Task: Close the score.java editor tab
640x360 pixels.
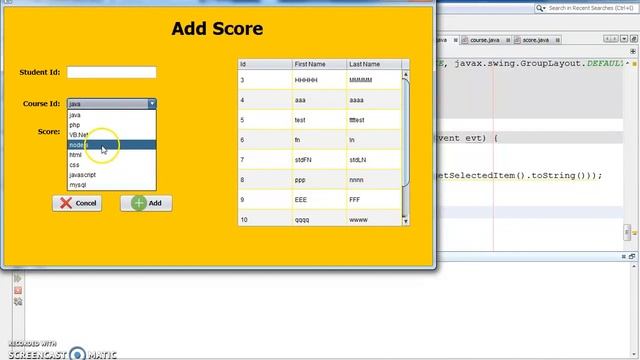Action: coord(558,40)
